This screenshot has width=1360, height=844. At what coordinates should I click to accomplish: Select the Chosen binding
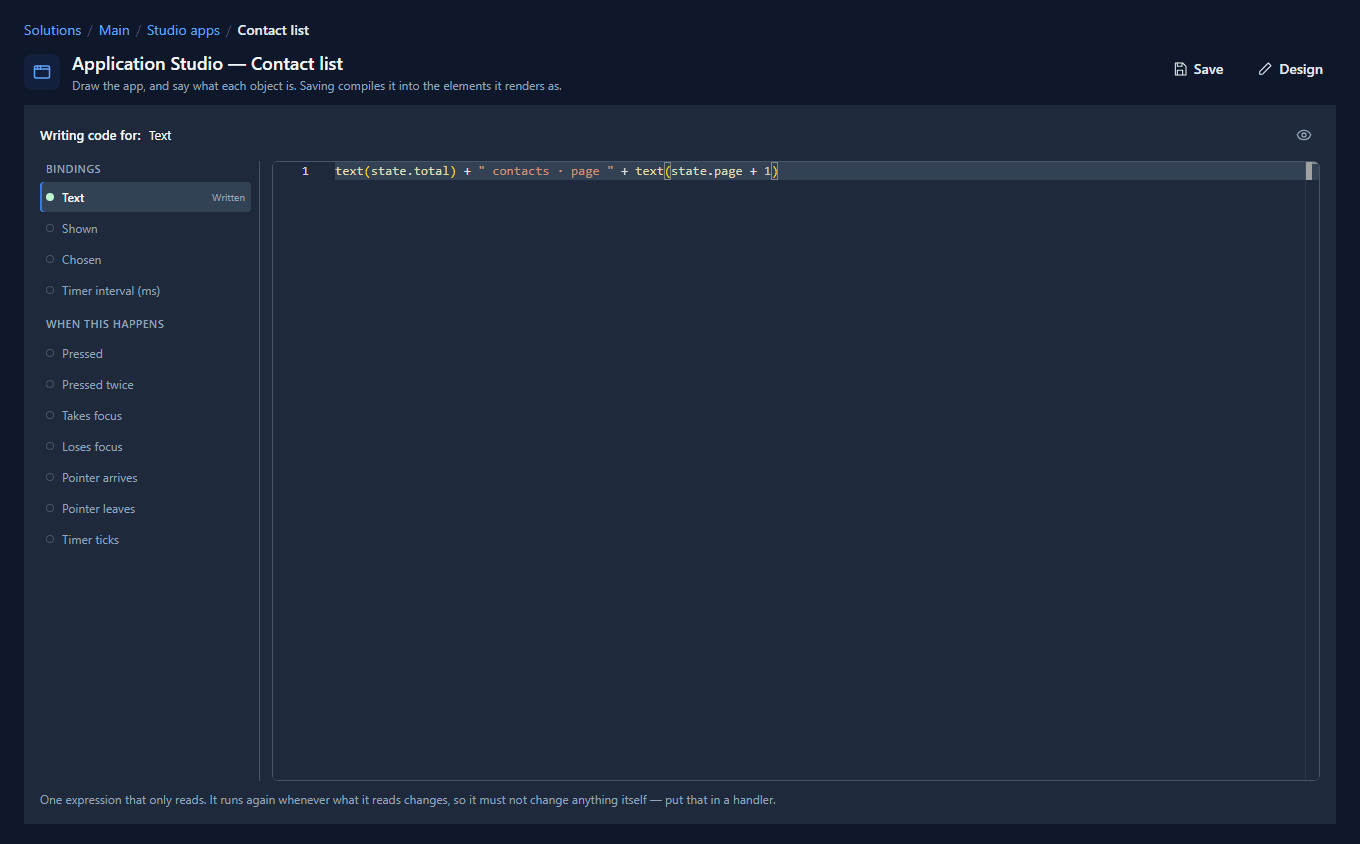[146, 259]
